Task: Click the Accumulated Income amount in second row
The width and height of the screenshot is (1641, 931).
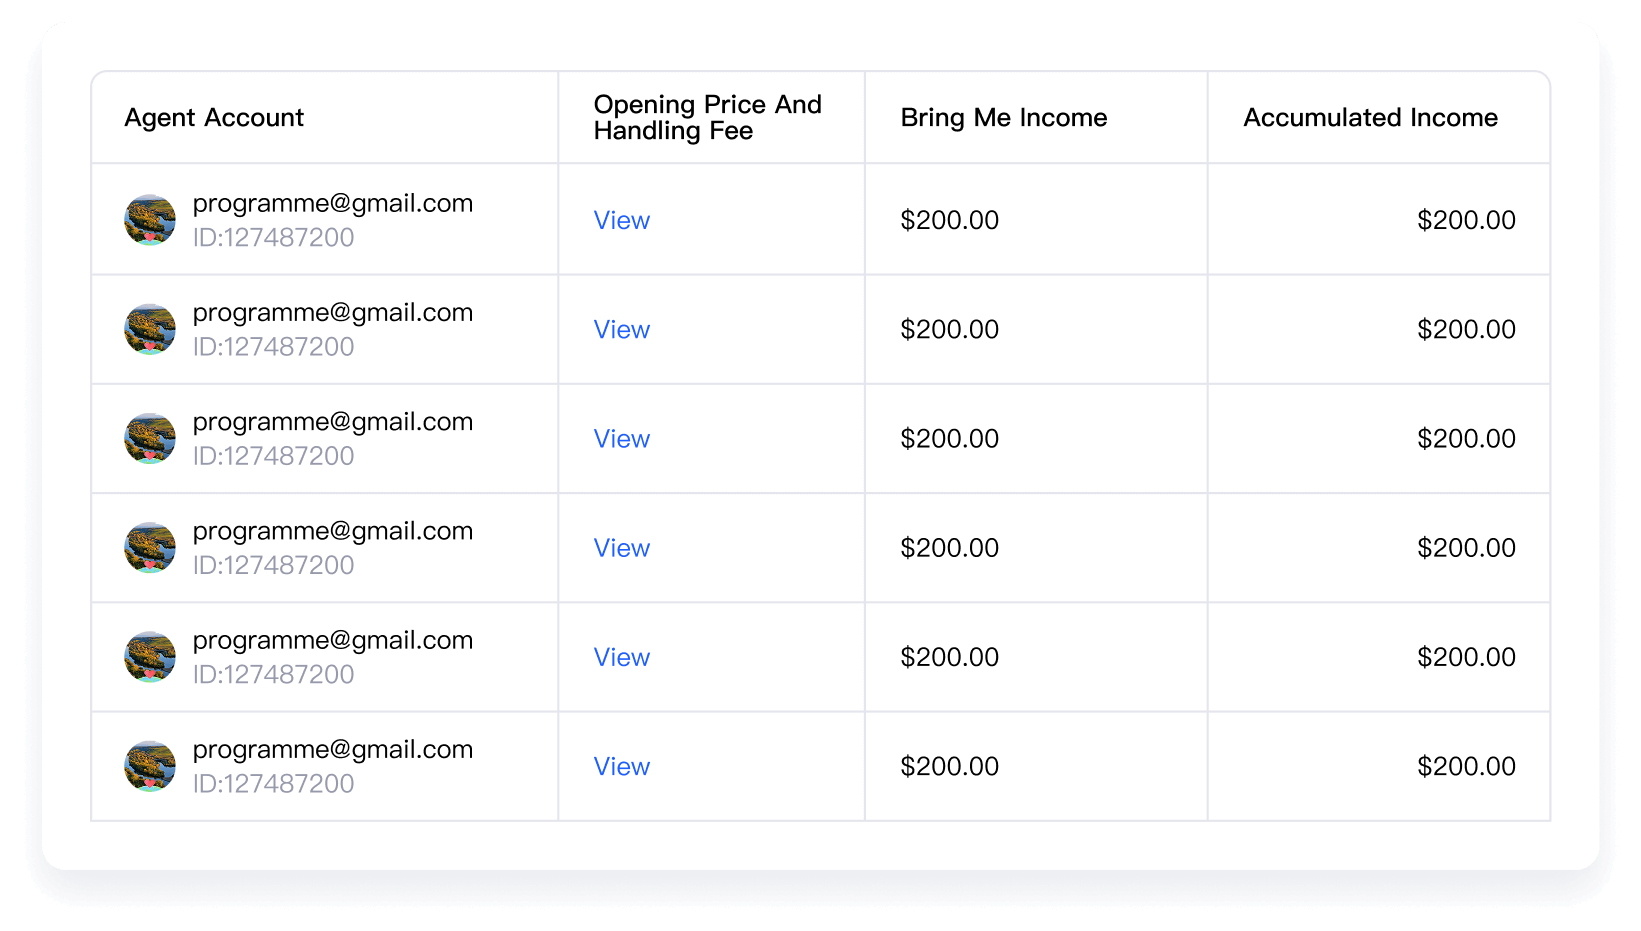Action: pos(1467,329)
